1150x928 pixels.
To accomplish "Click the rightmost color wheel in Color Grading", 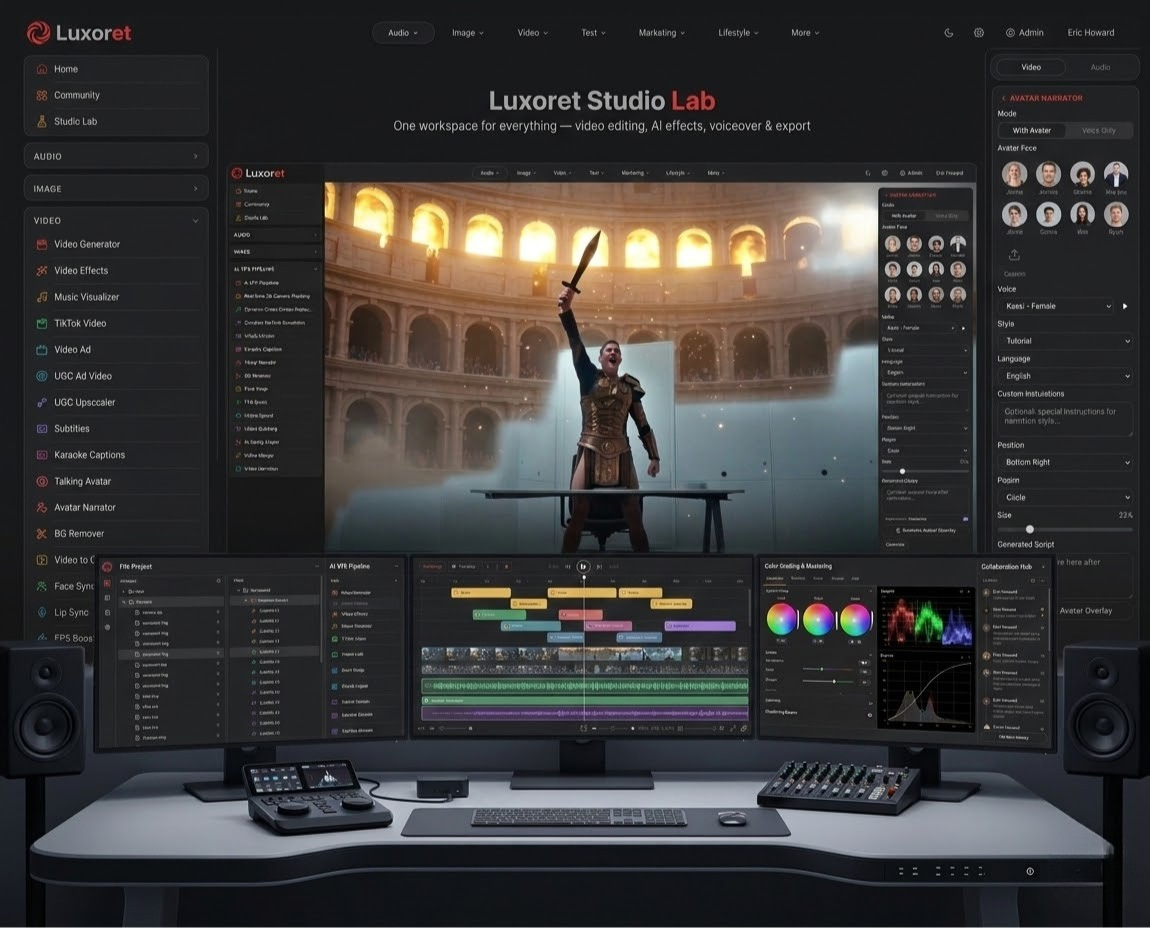I will (854, 620).
